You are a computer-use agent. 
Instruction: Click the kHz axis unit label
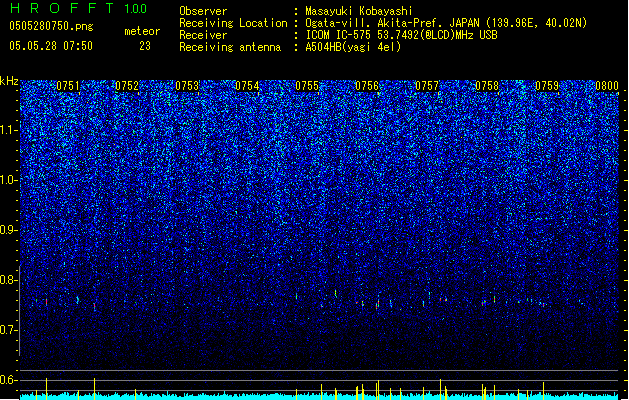click(9, 81)
